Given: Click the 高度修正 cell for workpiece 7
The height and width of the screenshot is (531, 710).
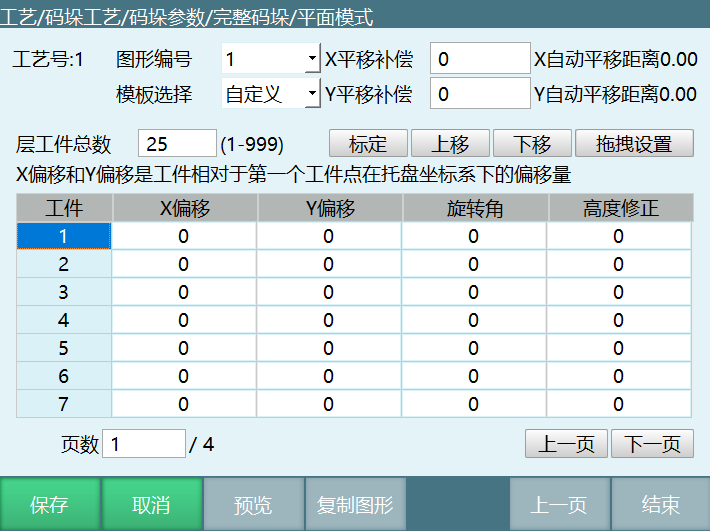Looking at the screenshot, I should 618,404.
